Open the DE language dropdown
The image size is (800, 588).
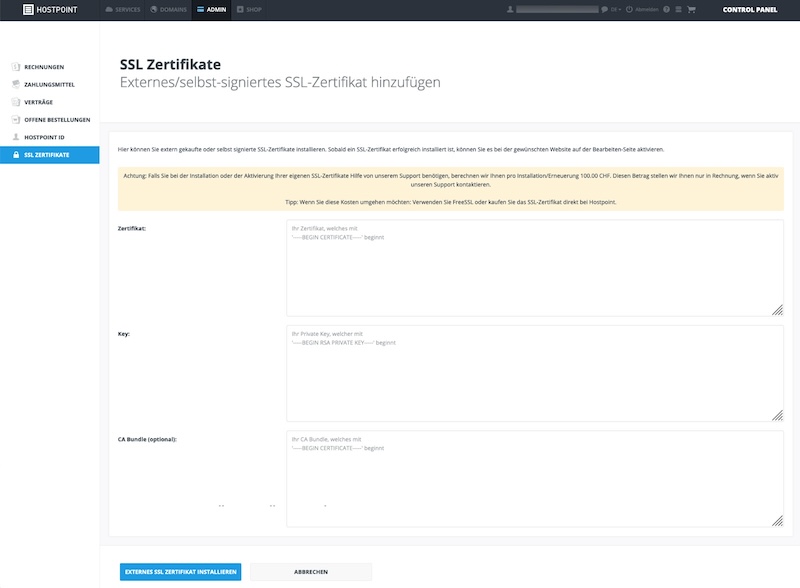point(615,10)
